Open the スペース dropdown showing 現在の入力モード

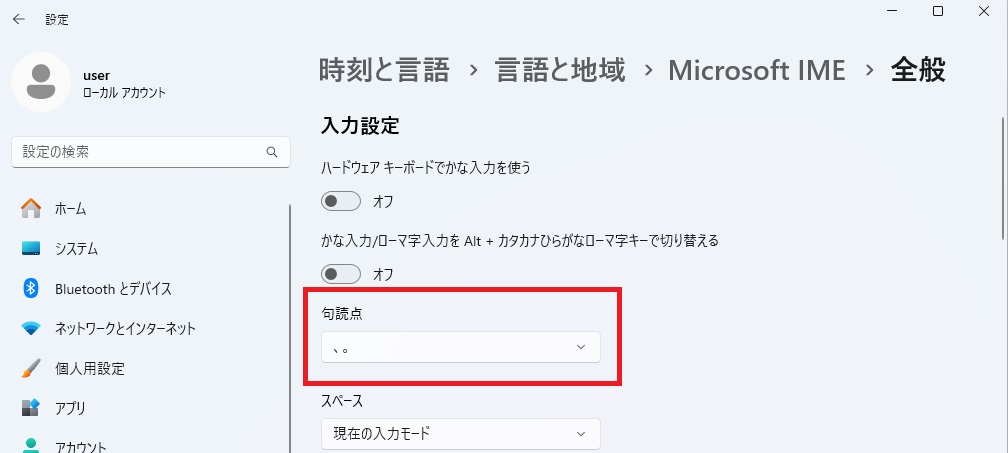460,434
